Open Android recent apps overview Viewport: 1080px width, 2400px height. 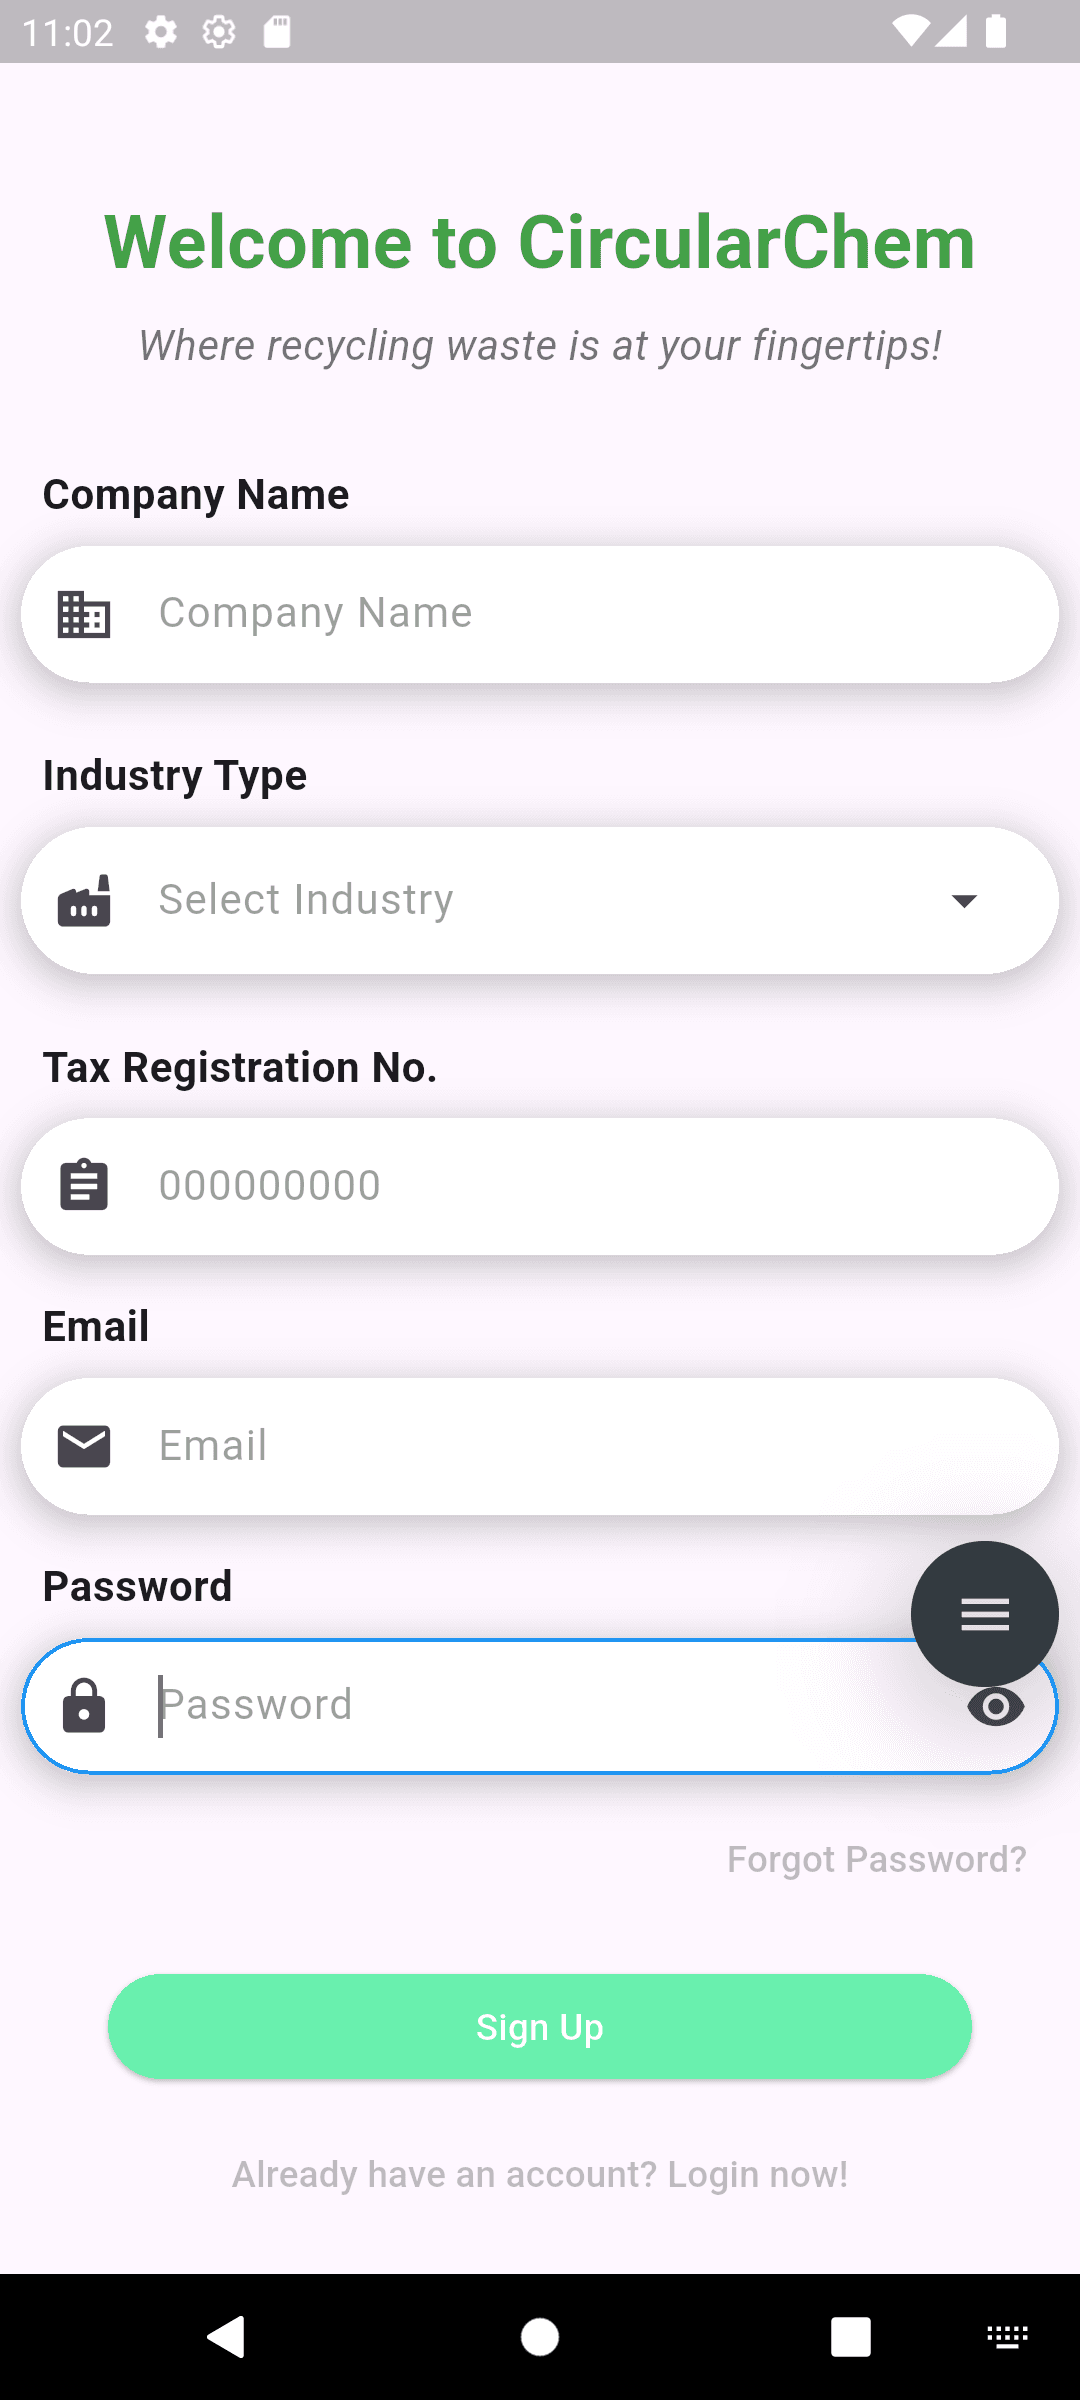850,2337
